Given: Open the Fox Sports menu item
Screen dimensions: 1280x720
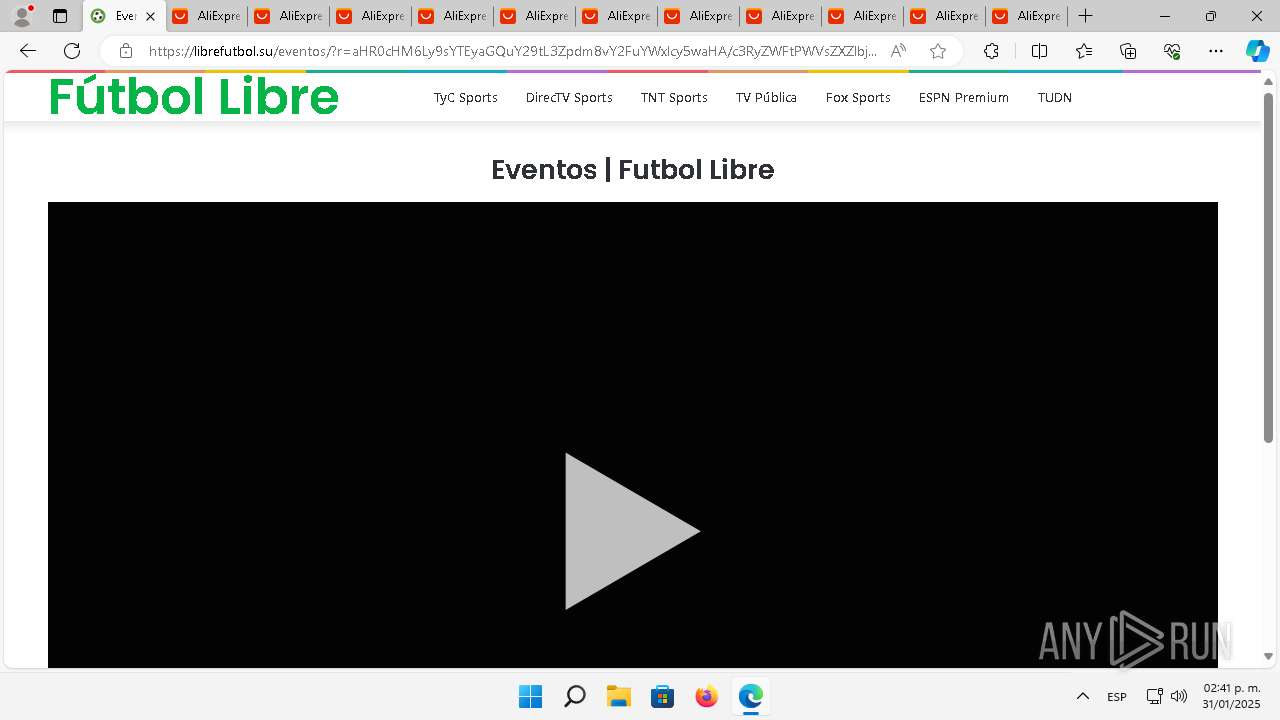Looking at the screenshot, I should [858, 98].
